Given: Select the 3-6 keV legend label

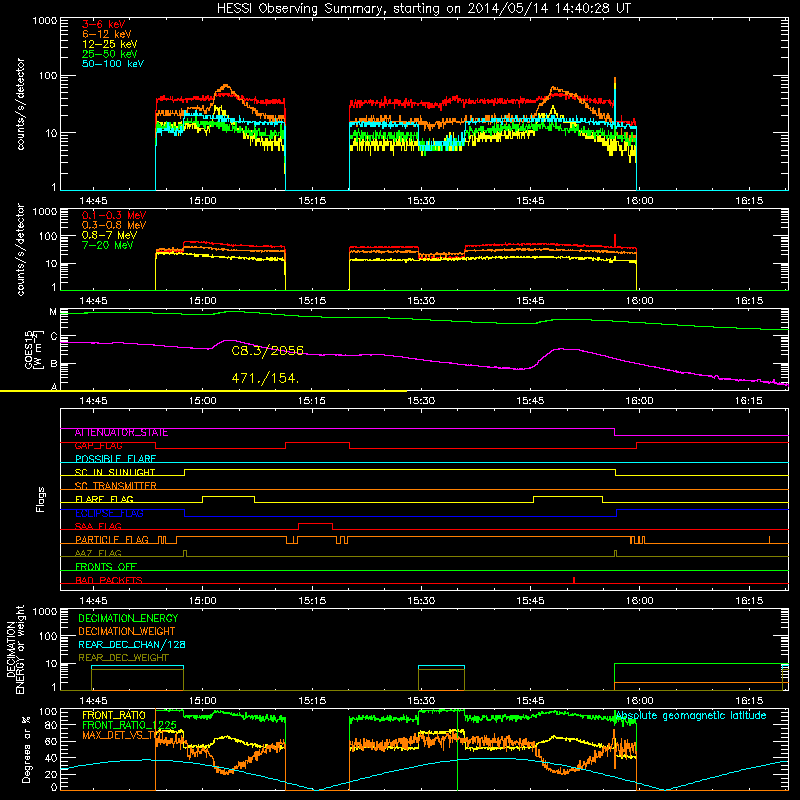Looking at the screenshot, I should point(104,24).
